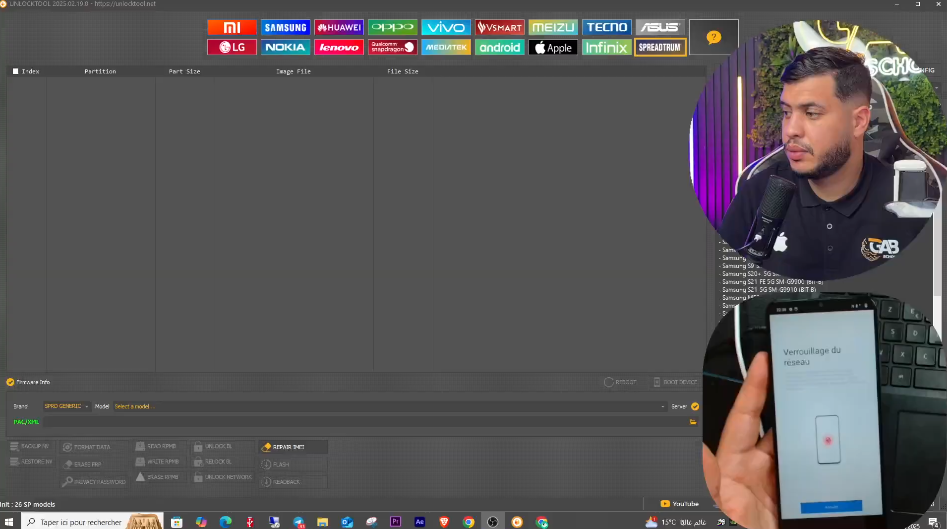The height and width of the screenshot is (529, 947).
Task: Click the FORMAT DATA button
Action: [x=87, y=447]
